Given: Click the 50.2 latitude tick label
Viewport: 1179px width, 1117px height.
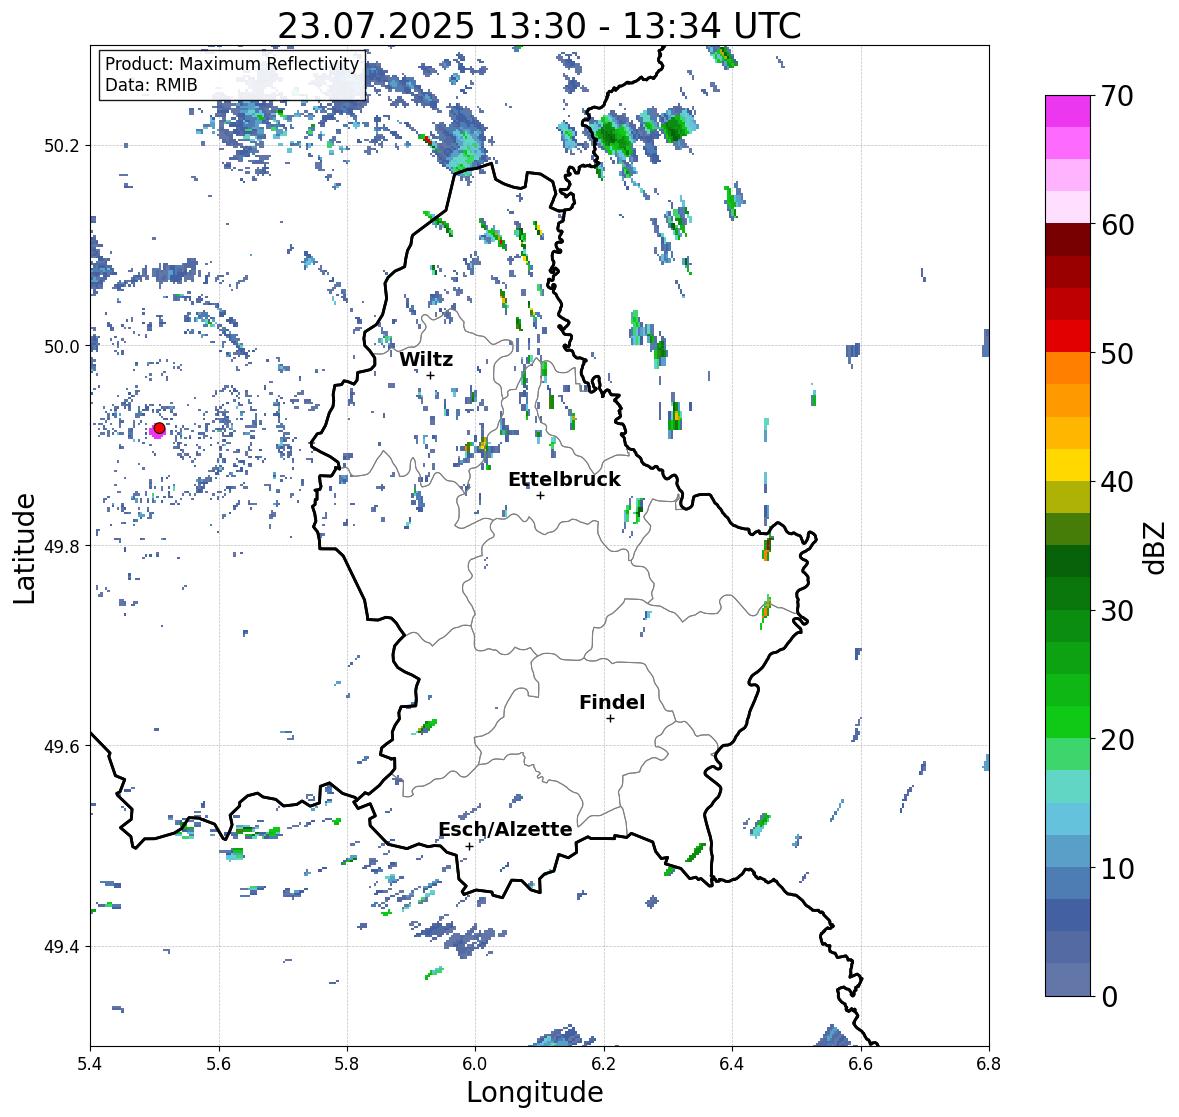Looking at the screenshot, I should click(61, 146).
